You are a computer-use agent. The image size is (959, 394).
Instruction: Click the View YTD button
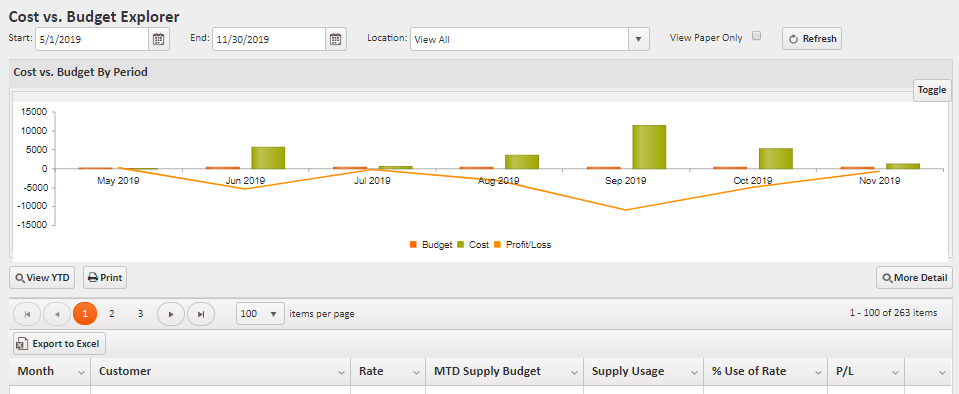click(42, 277)
